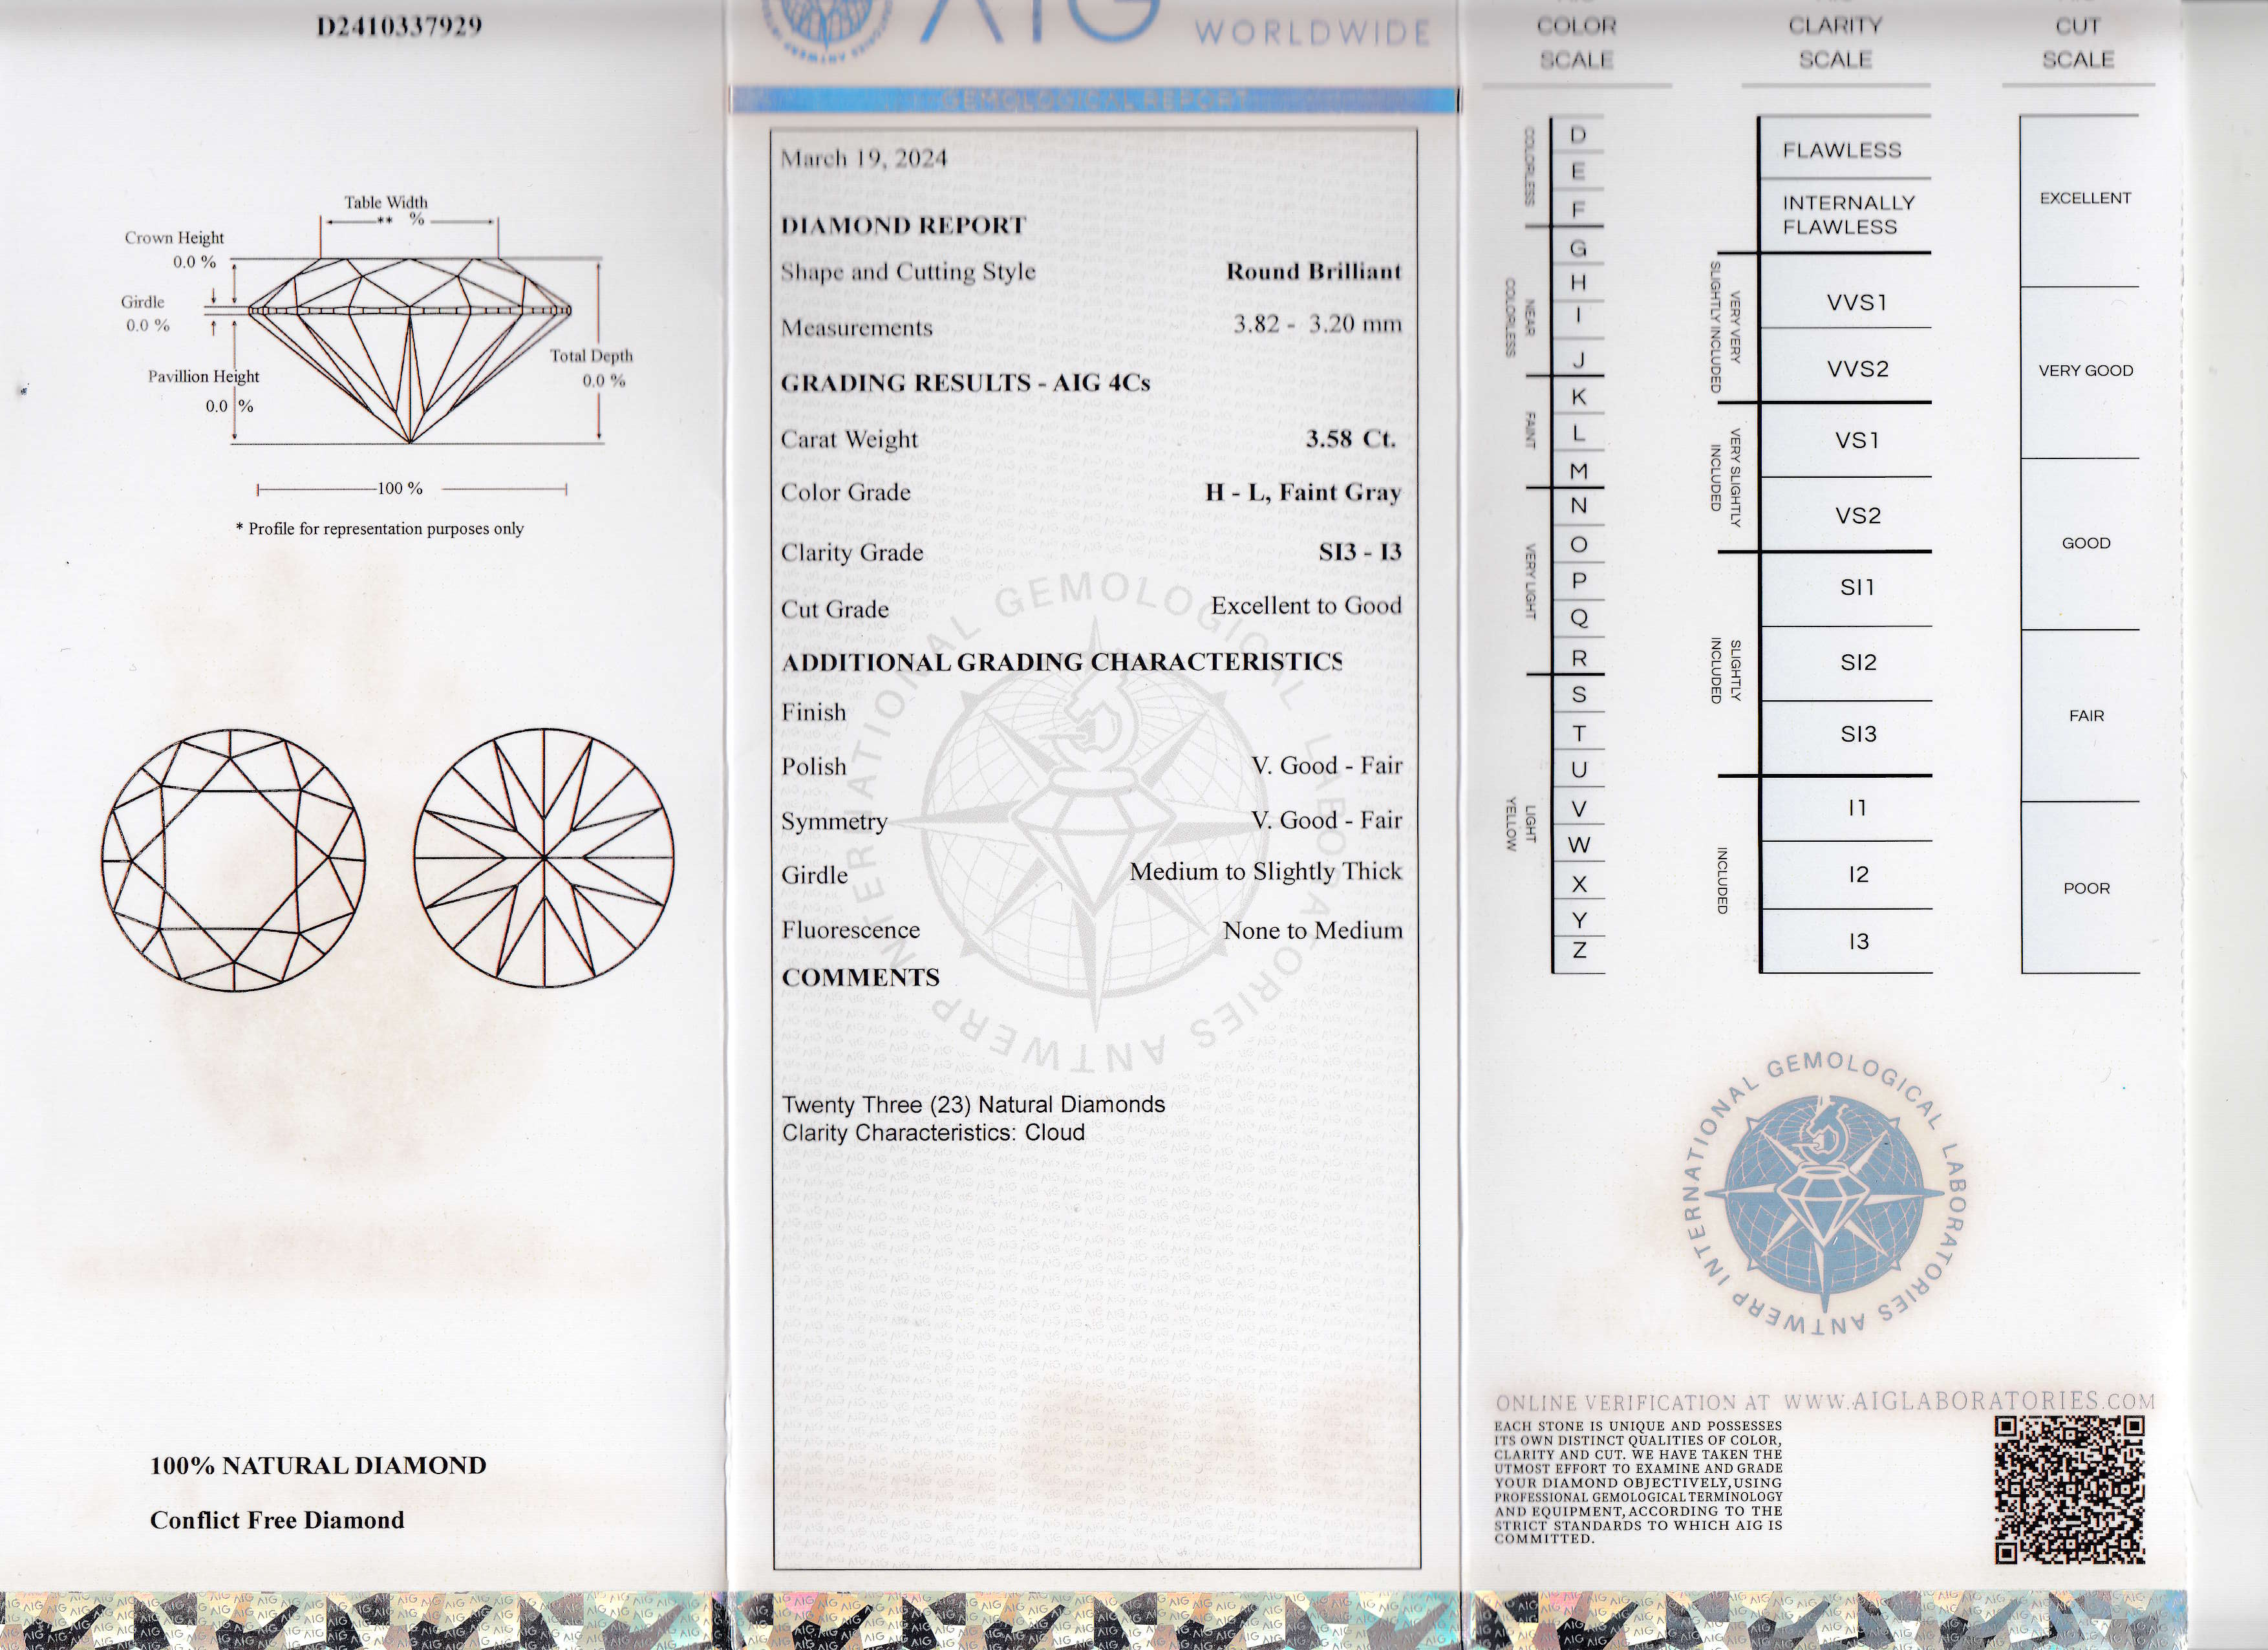Click "Twenty Three (23) Natural Diamonds" comment
2268x1650 pixels.
(x=973, y=1104)
